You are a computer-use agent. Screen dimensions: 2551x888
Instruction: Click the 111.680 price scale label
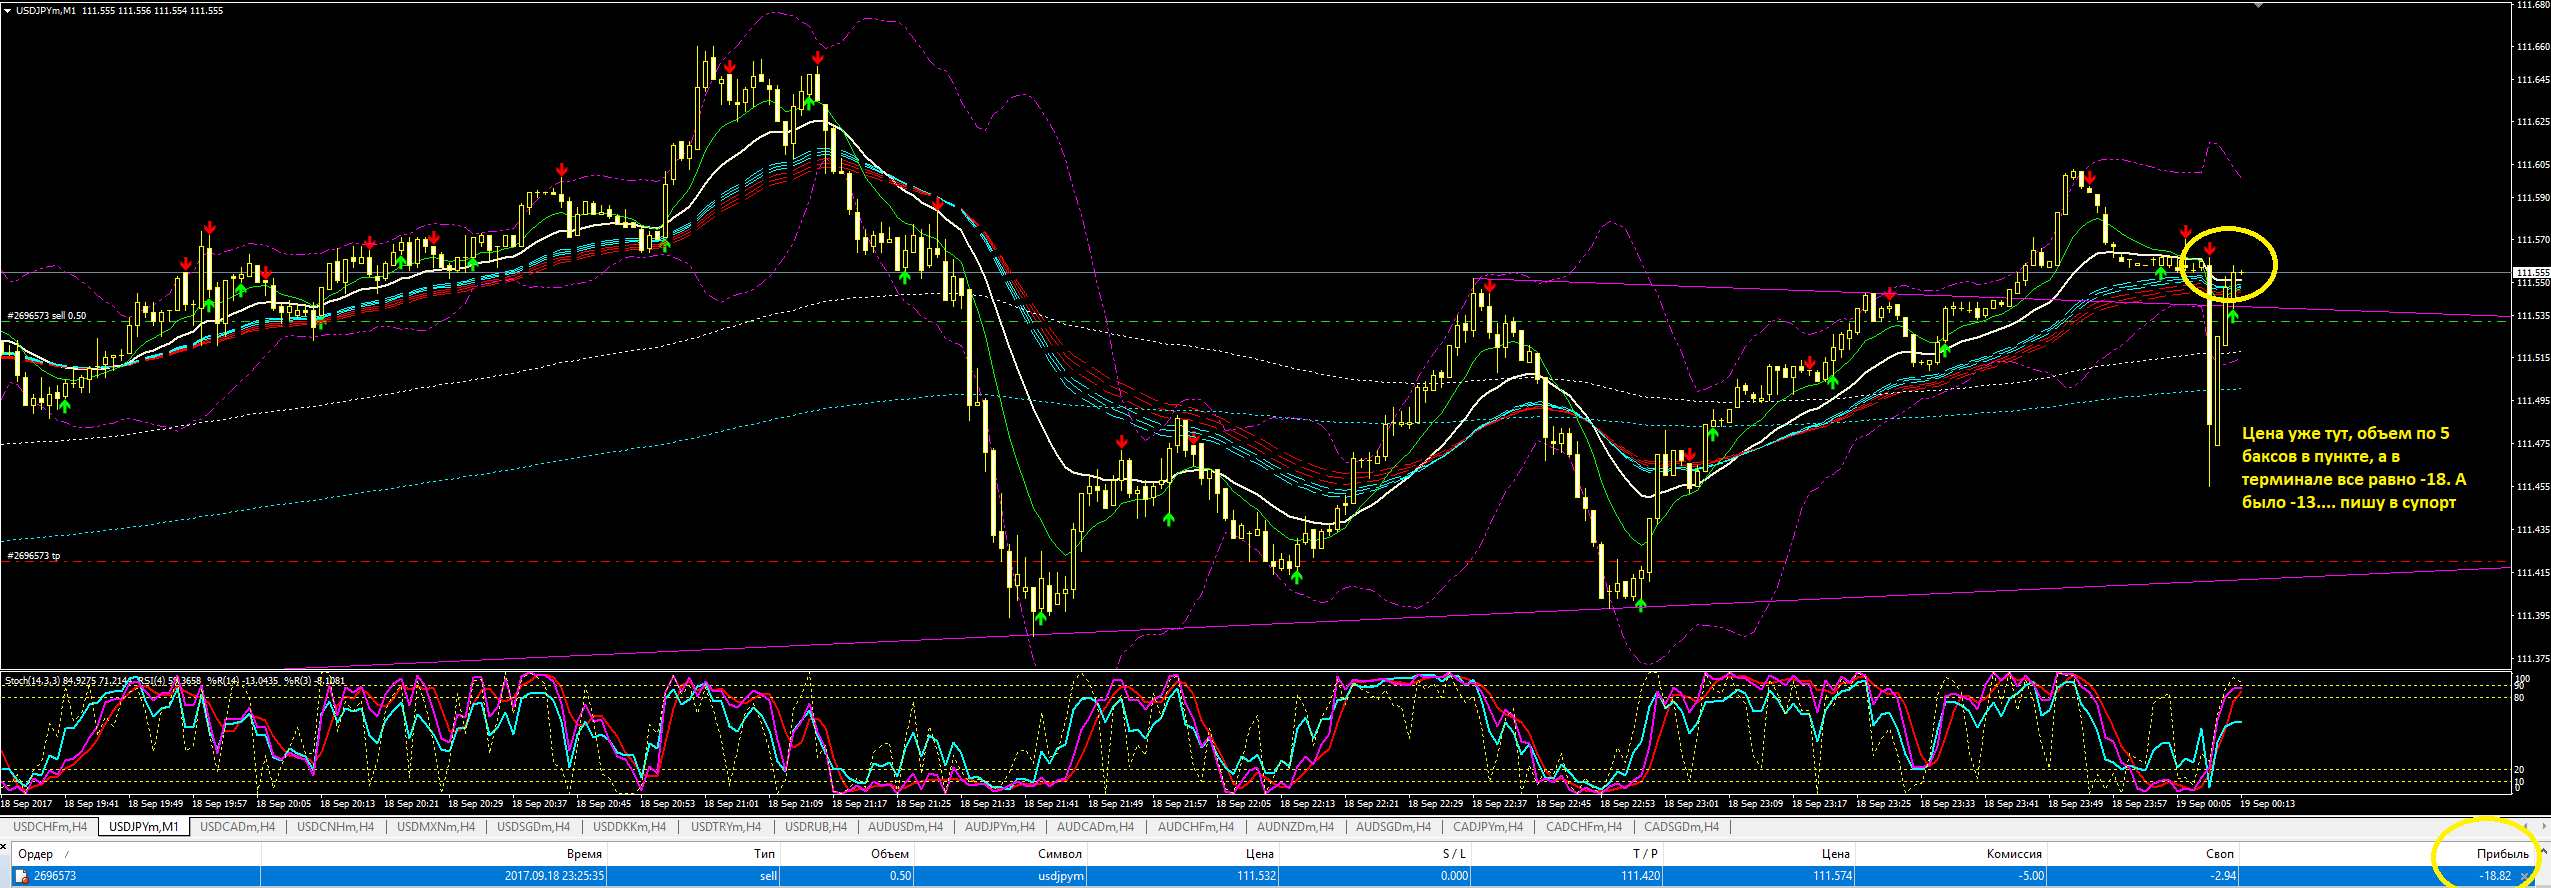(x=2532, y=5)
